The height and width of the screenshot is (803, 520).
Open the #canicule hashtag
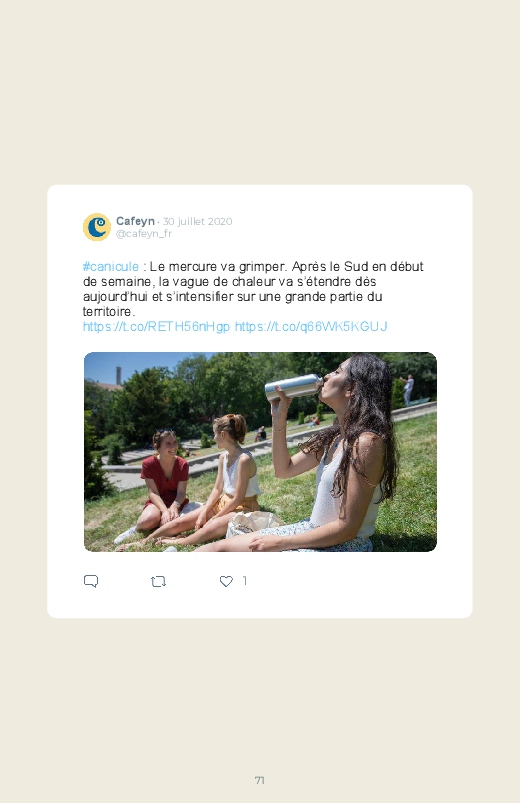(111, 266)
